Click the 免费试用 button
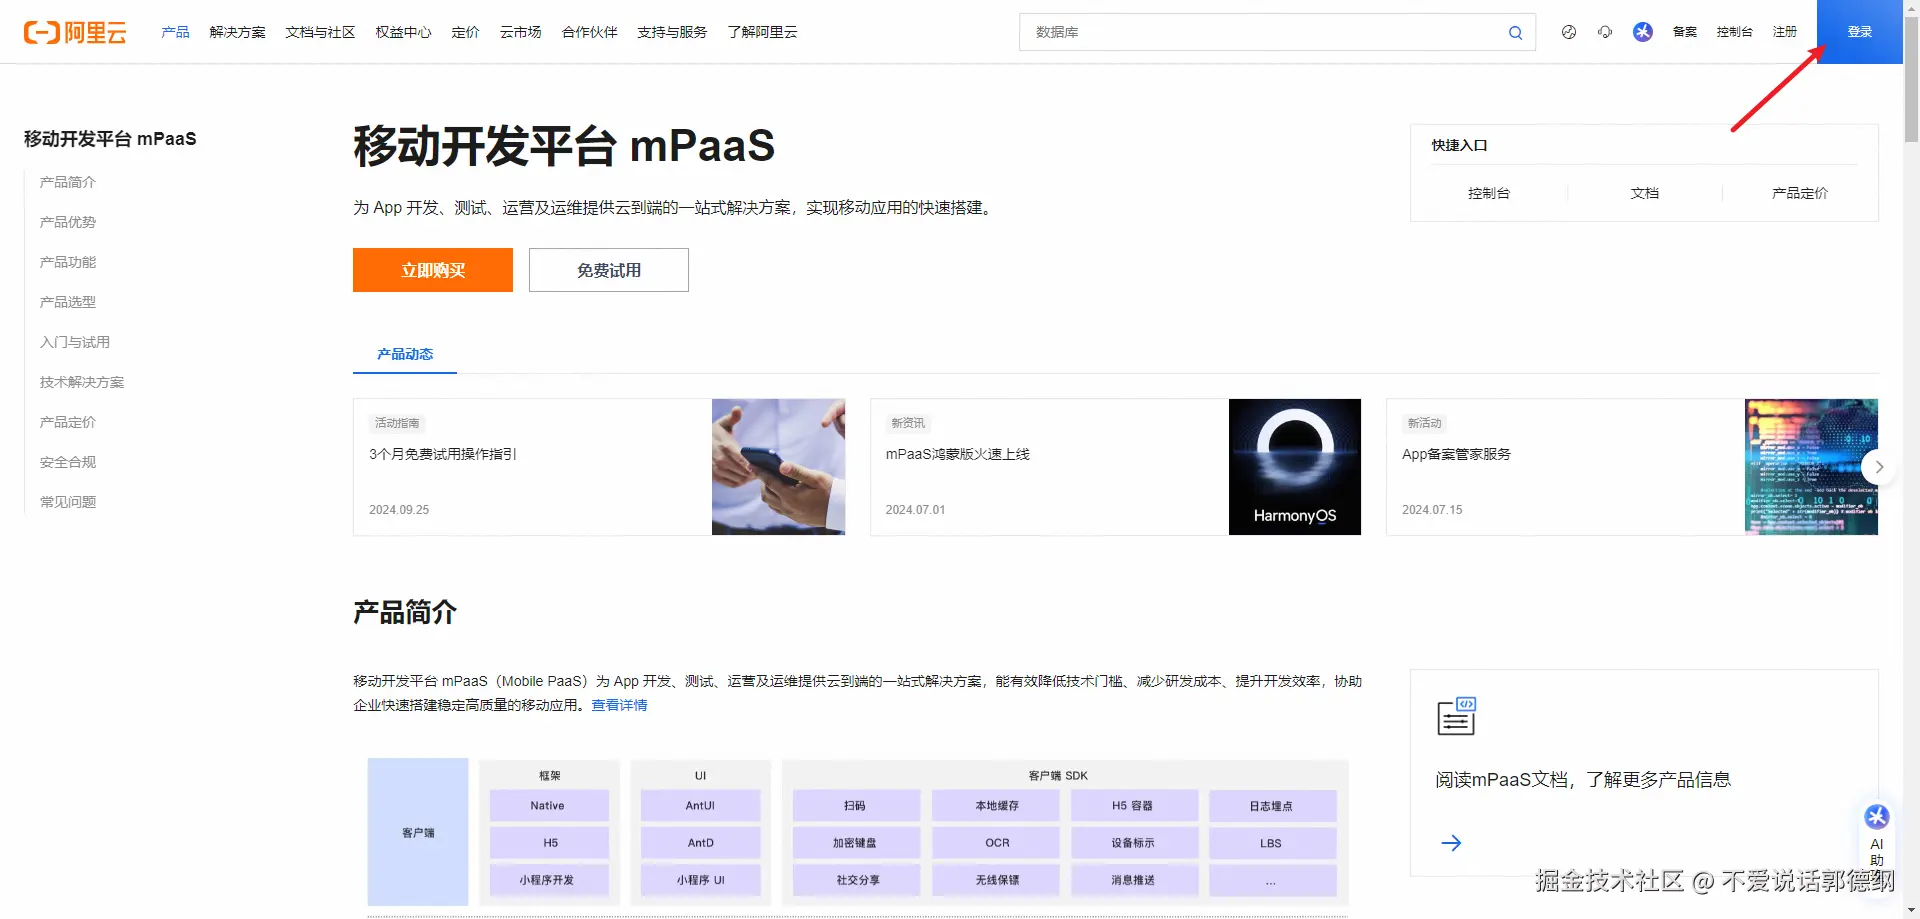1920x919 pixels. (x=609, y=270)
